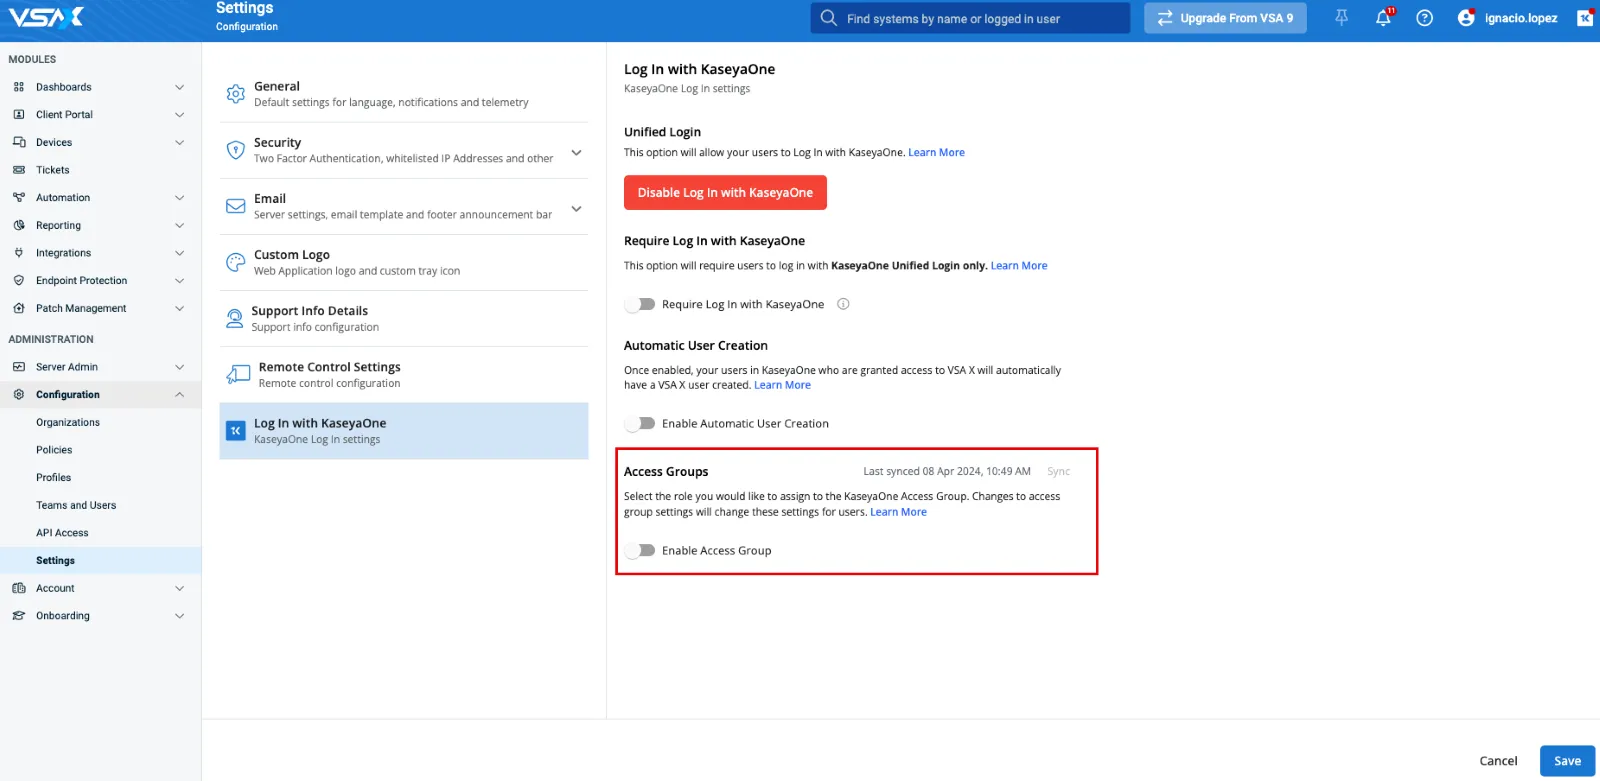
Task: Click the Save button
Action: 1566,761
